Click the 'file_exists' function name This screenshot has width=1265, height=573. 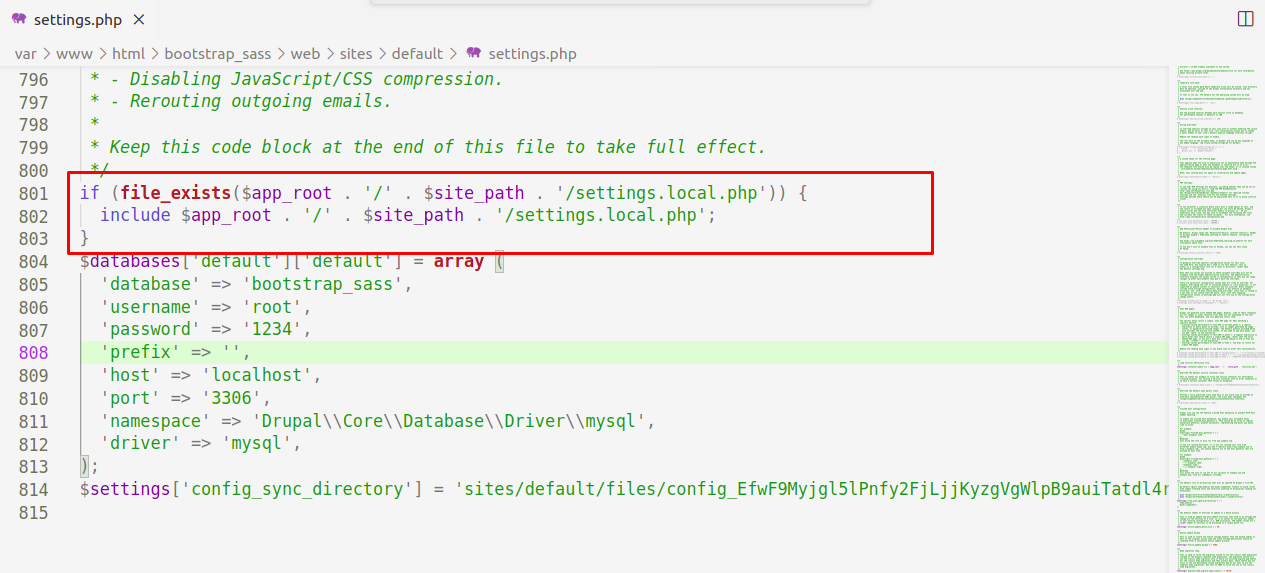(175, 192)
